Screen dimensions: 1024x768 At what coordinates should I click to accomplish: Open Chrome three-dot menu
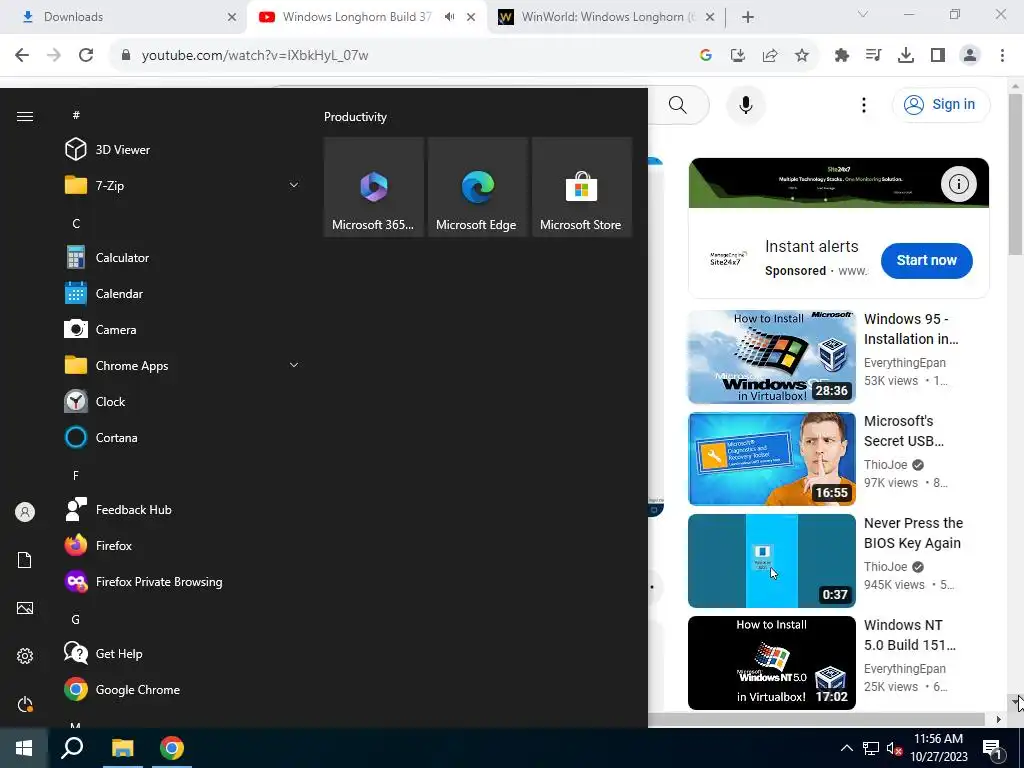pos(1002,56)
